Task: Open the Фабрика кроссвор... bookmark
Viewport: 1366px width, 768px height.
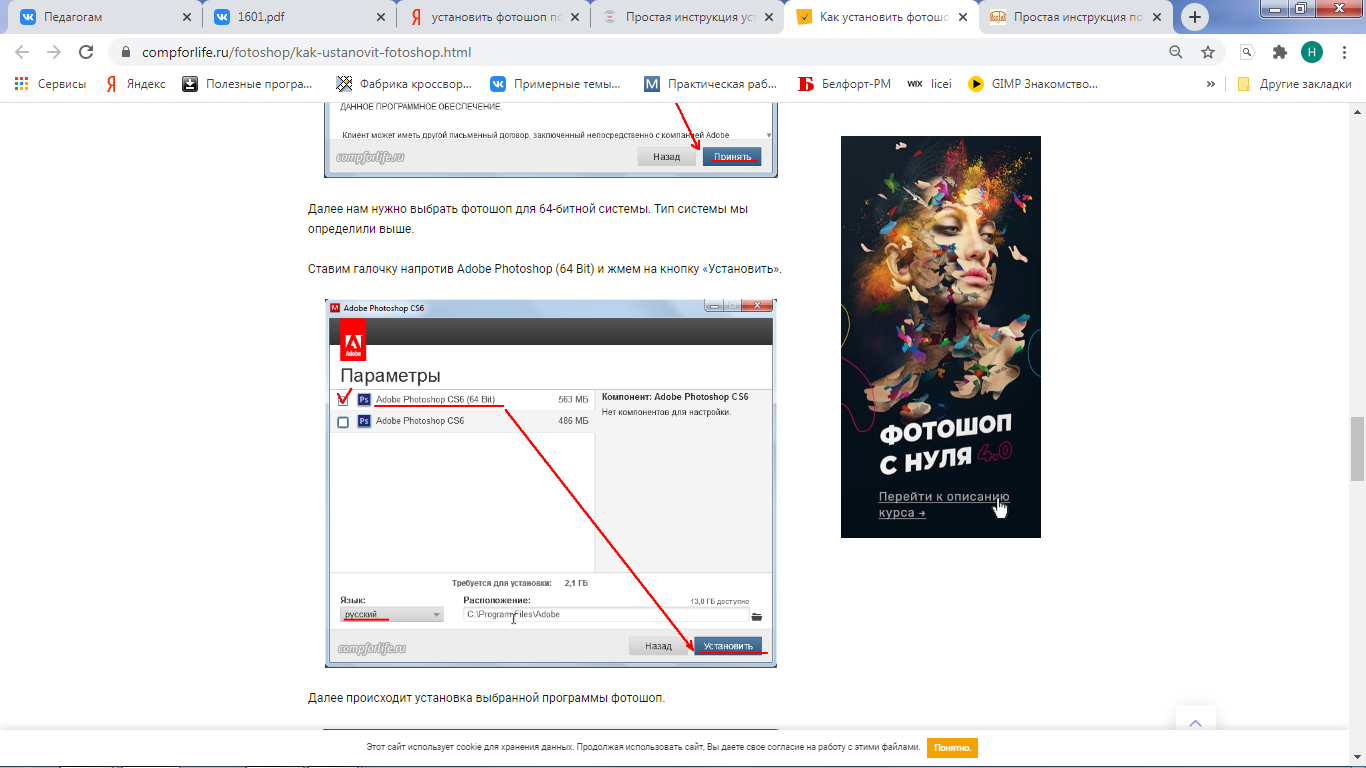Action: click(x=404, y=84)
